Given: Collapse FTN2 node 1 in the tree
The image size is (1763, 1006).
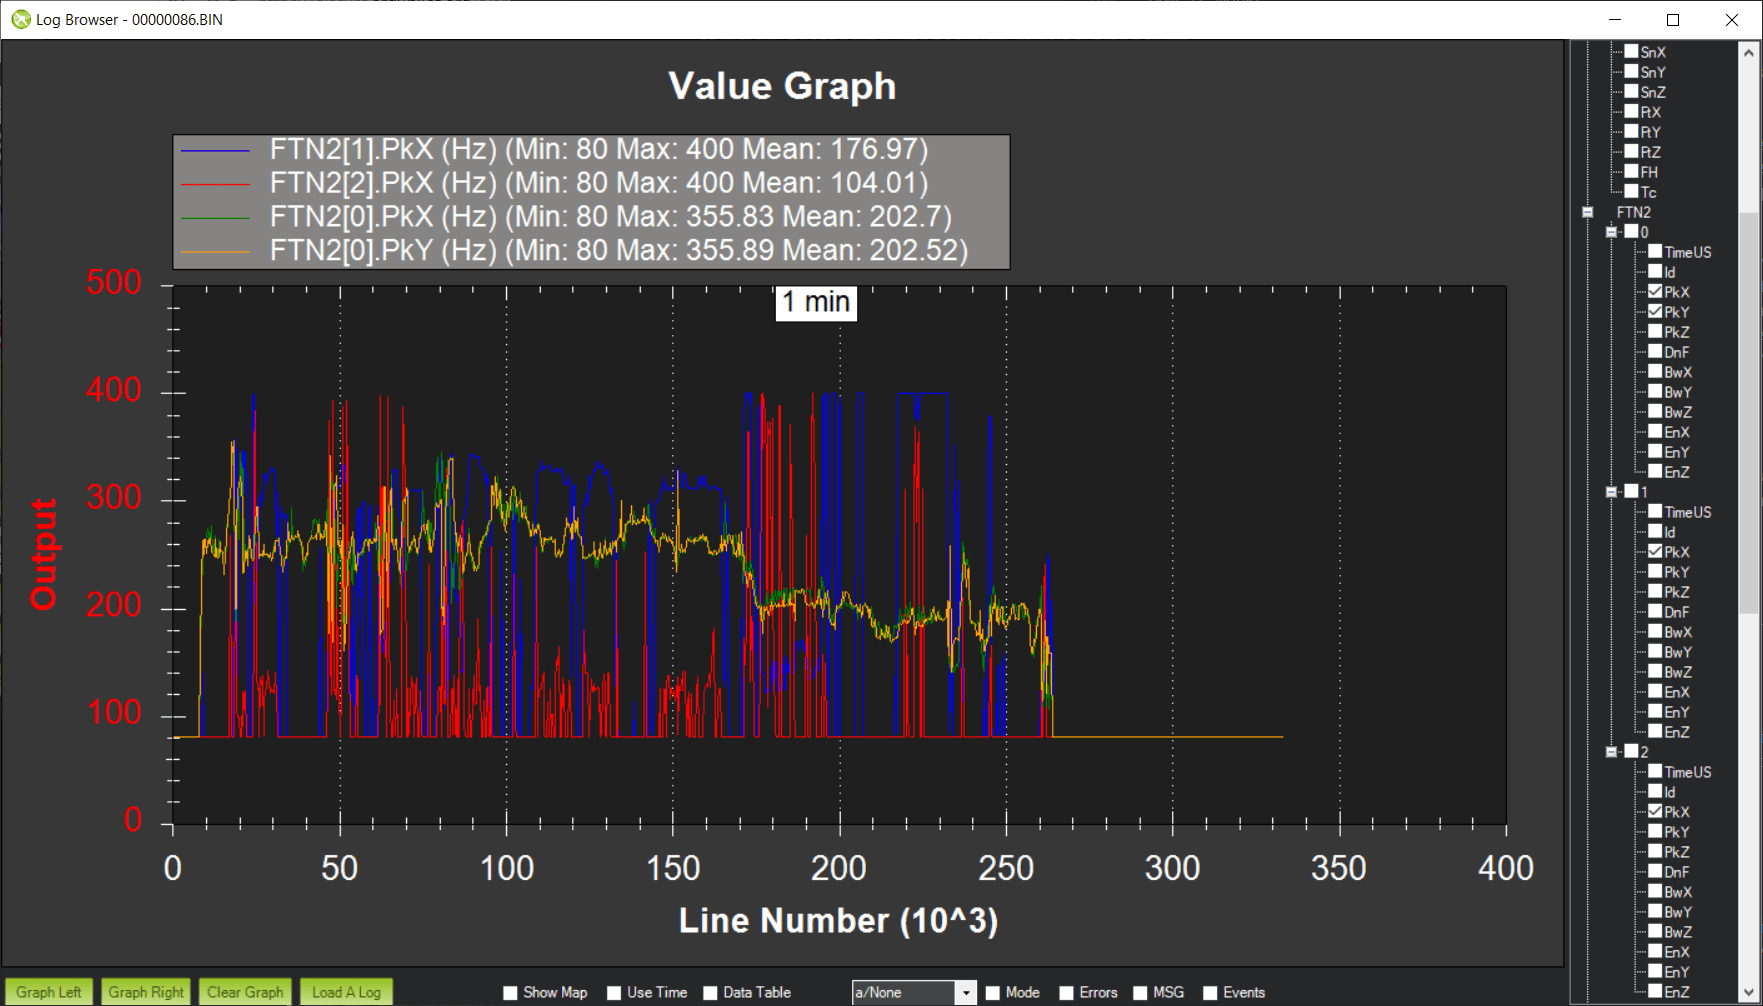Looking at the screenshot, I should click(x=1612, y=491).
